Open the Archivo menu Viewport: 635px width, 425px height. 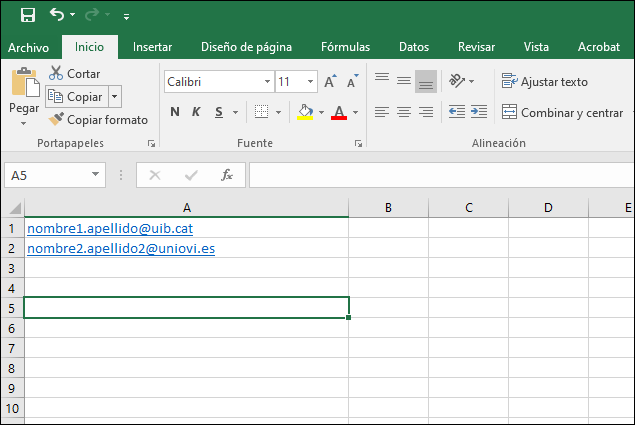[28, 47]
